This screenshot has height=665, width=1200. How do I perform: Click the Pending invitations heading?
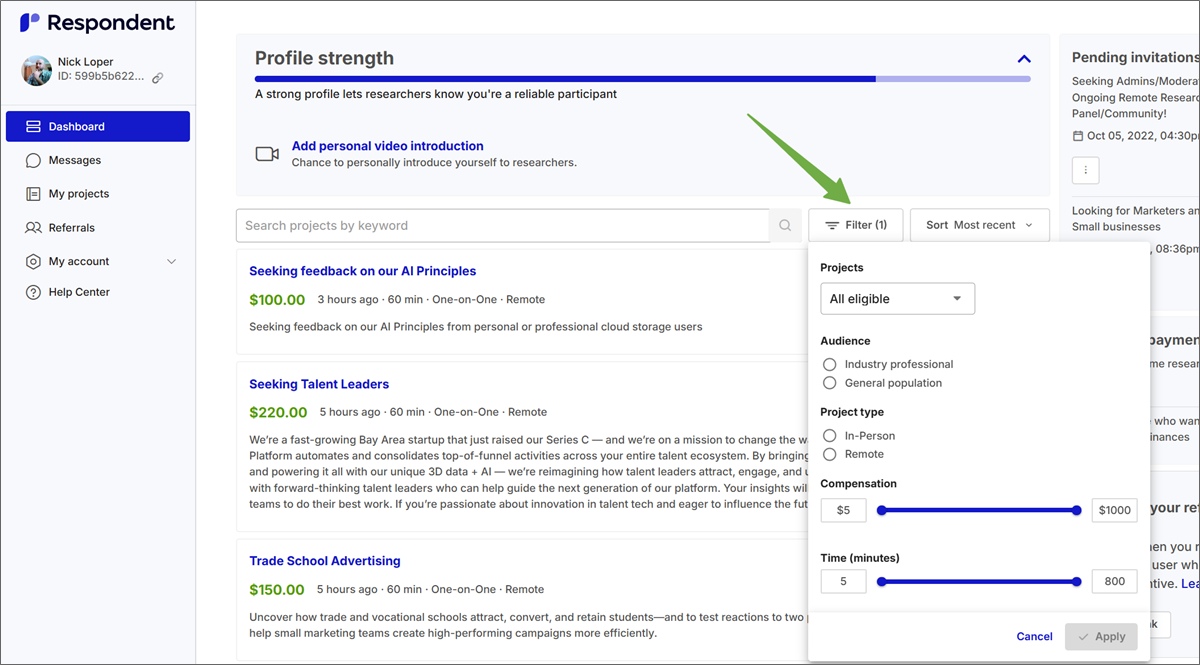[x=1135, y=57]
